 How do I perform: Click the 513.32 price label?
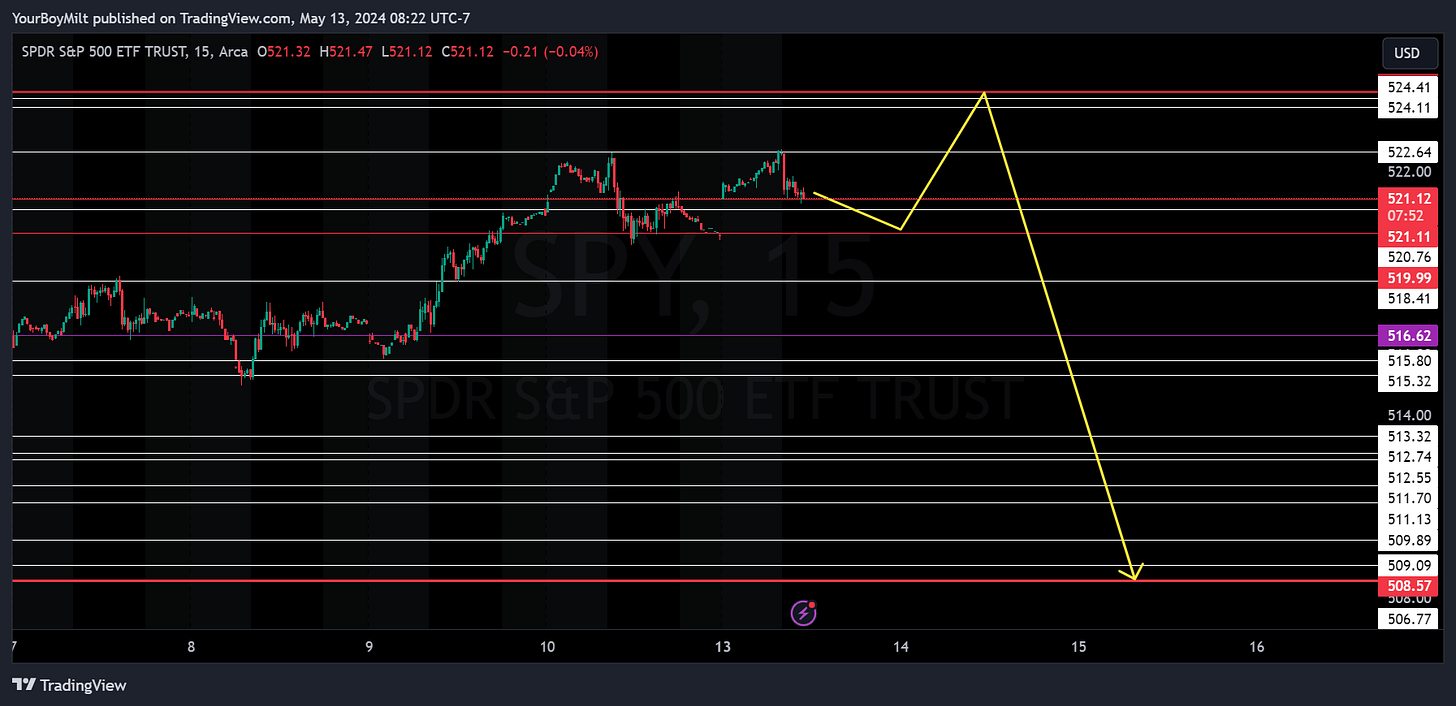[x=1408, y=436]
